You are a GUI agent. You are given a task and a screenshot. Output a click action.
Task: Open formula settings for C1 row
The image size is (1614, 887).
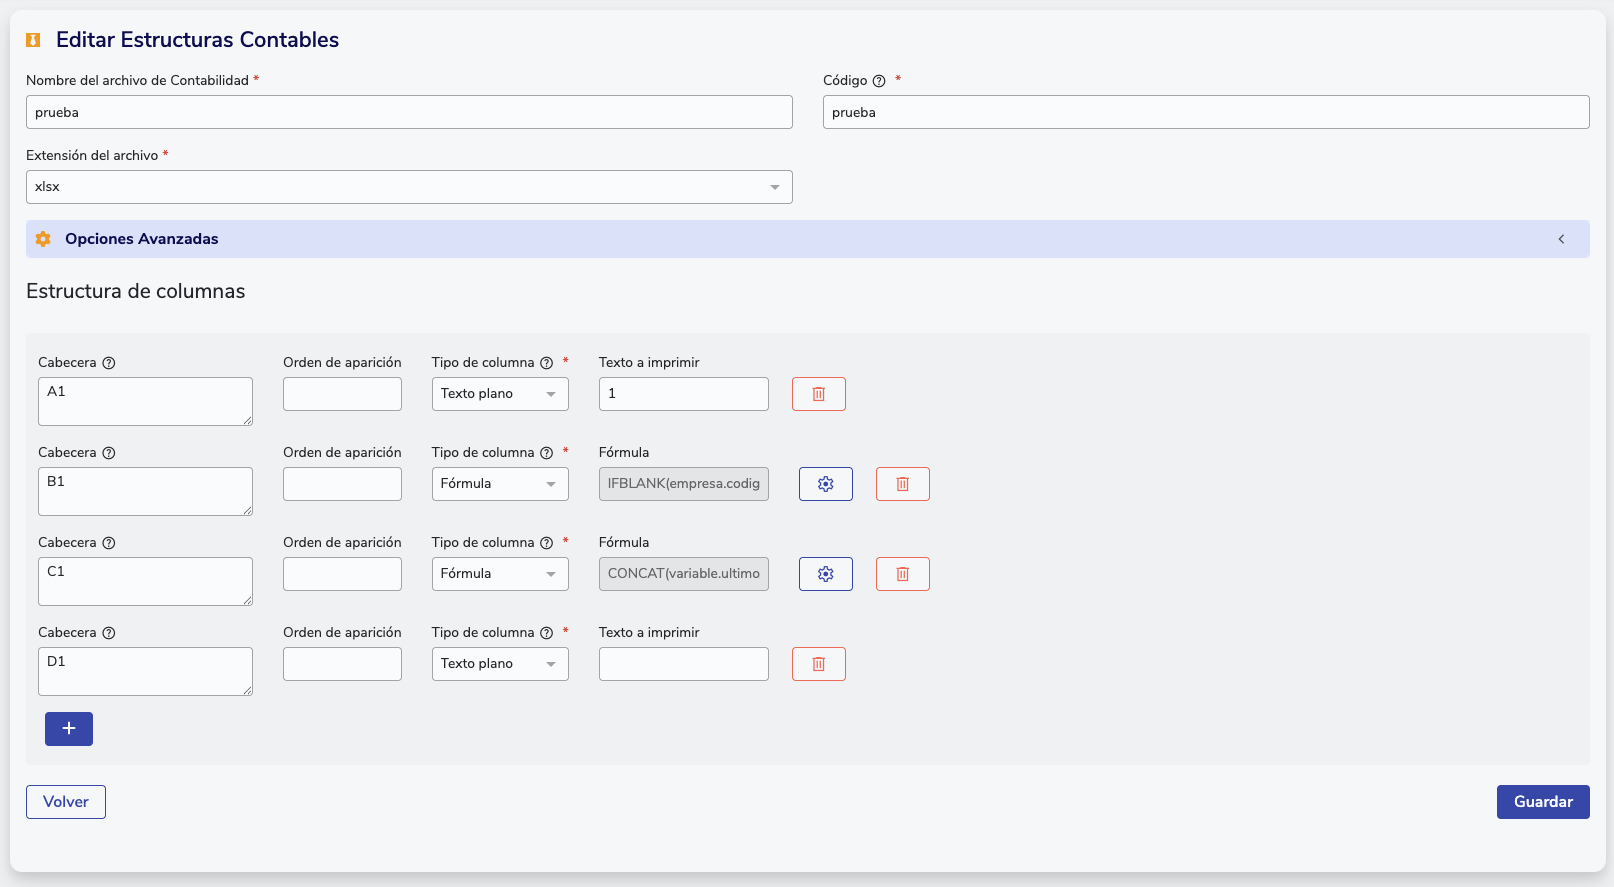pos(825,574)
